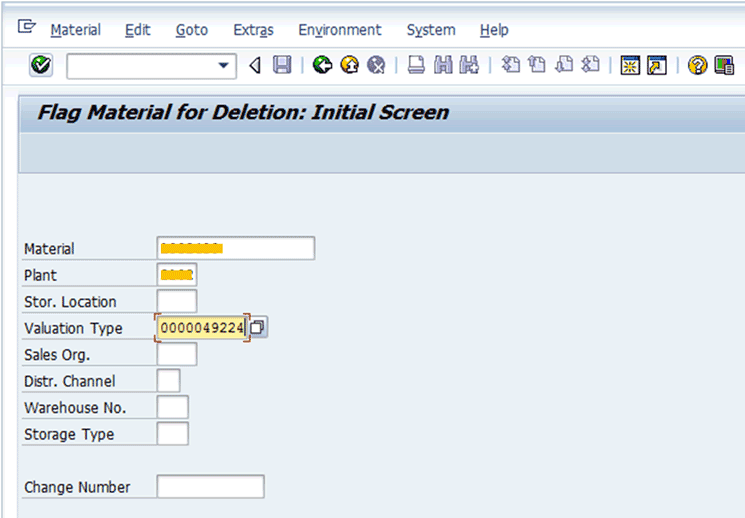Image resolution: width=745 pixels, height=518 pixels.
Task: Click the Find binoculars icon
Action: 443,65
